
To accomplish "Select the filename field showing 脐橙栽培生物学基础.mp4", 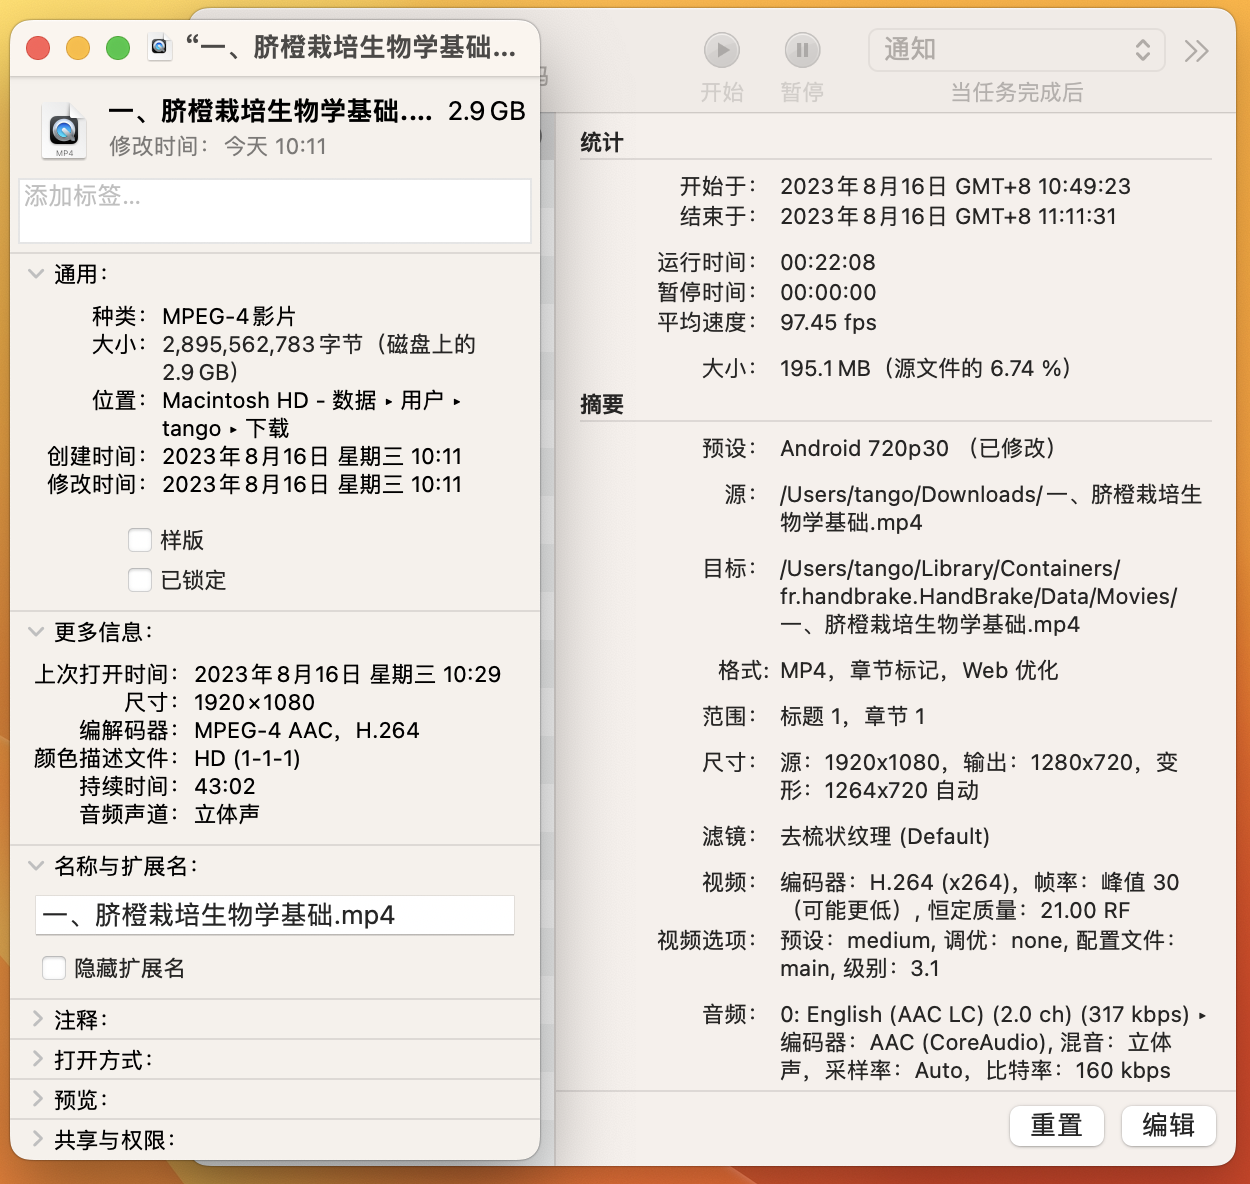I will pos(274,914).
